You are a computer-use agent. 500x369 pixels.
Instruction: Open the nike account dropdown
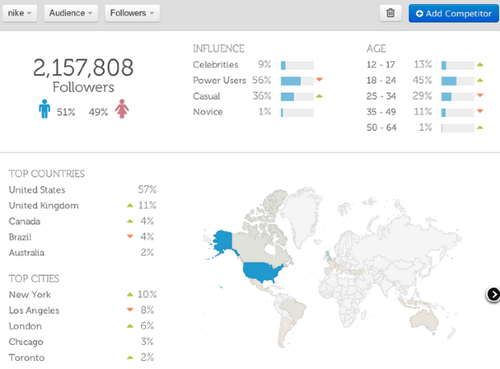click(20, 13)
